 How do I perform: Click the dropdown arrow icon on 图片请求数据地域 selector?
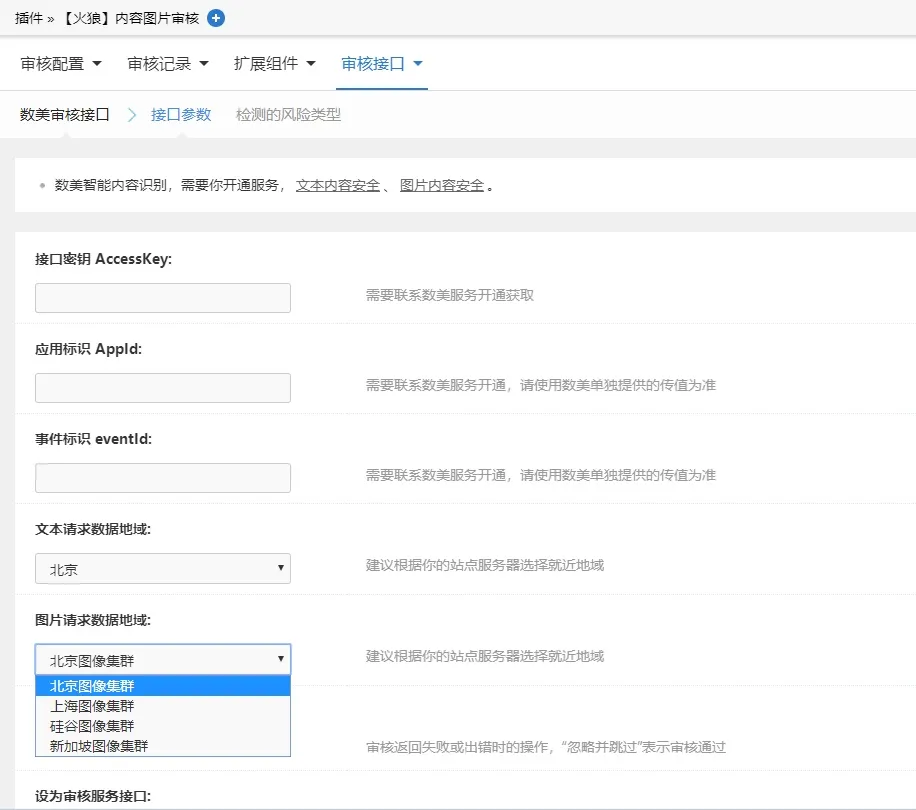pyautogui.click(x=280, y=659)
